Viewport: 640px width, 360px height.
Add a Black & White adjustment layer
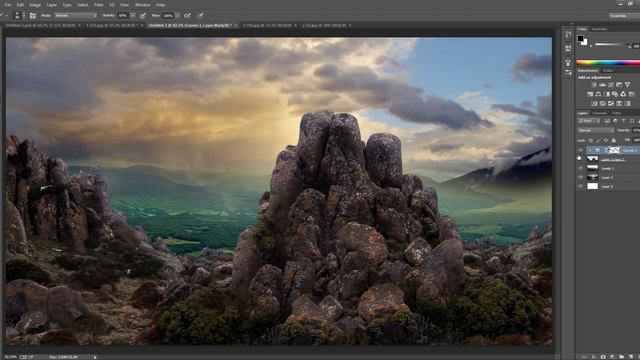click(607, 94)
